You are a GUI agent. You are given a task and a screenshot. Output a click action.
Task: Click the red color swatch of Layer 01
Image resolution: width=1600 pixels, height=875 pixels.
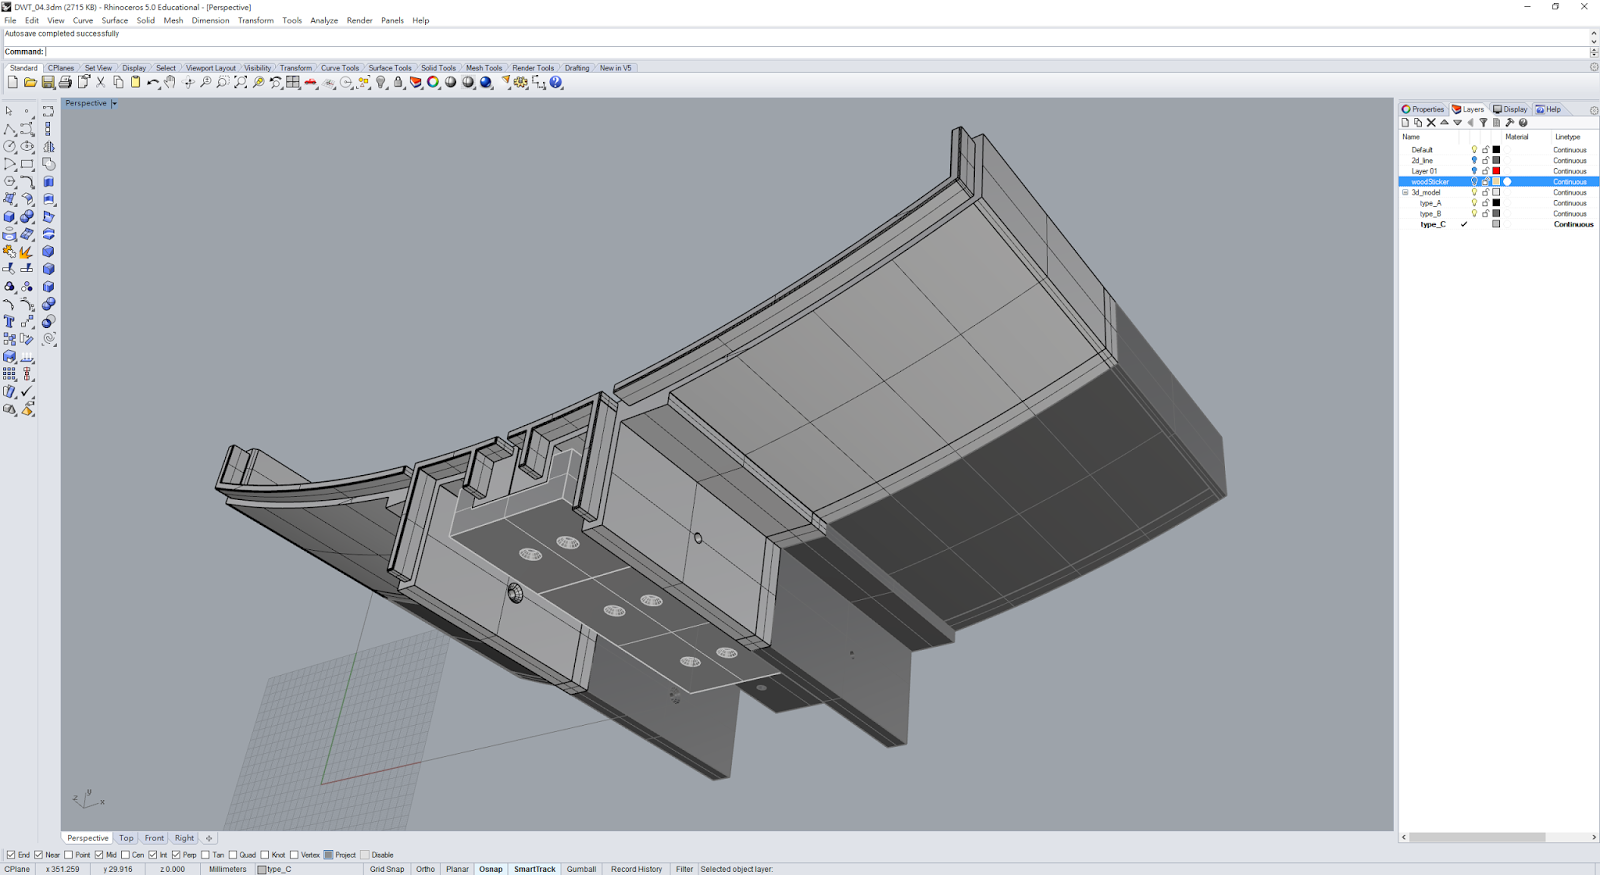click(x=1496, y=171)
